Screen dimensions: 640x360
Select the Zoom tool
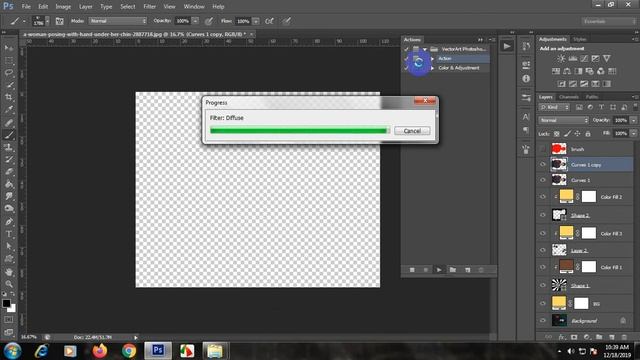point(9,284)
